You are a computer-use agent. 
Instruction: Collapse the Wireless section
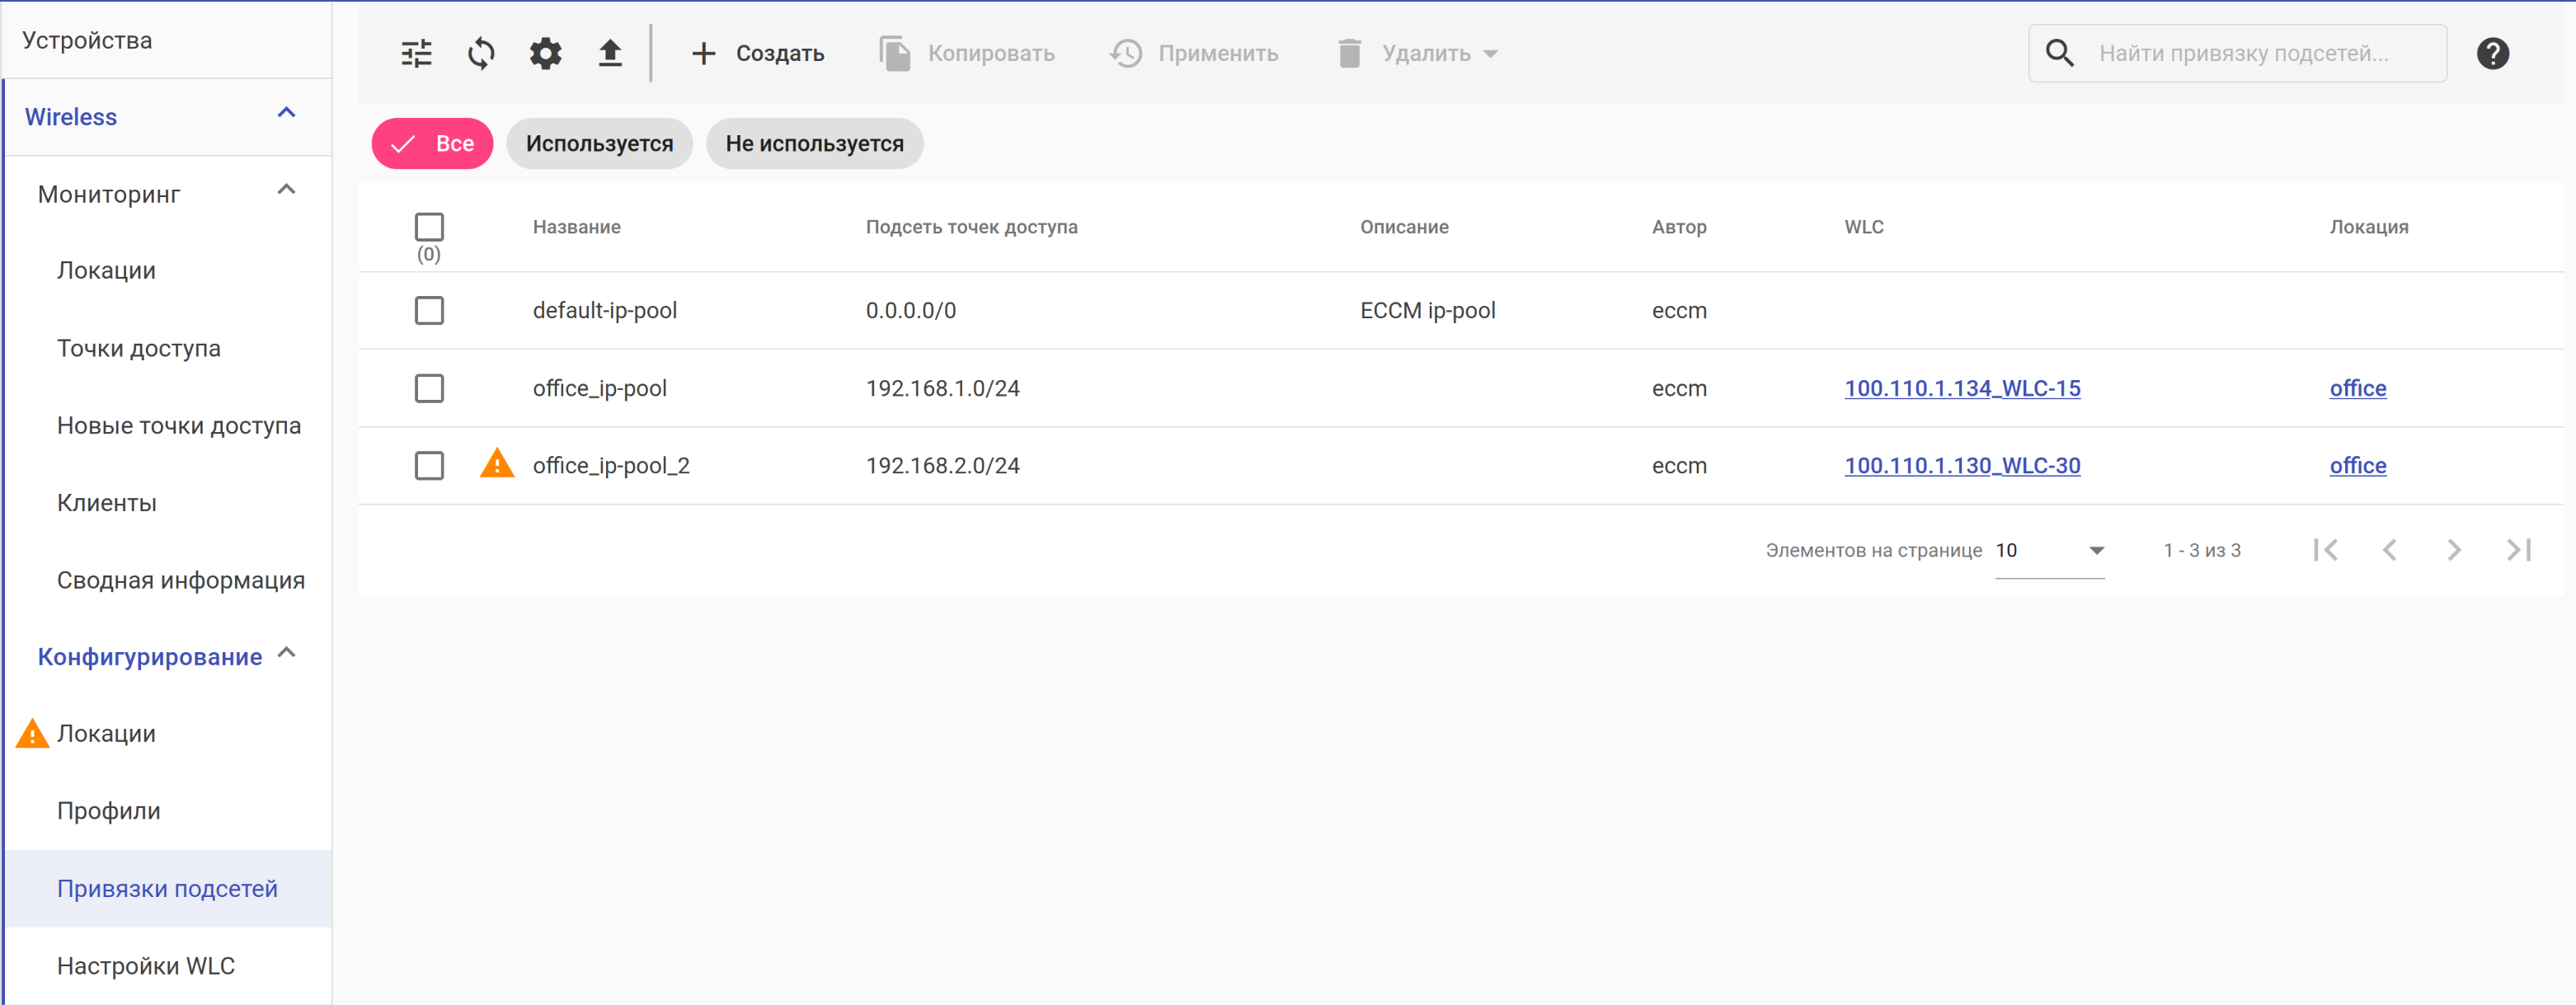(x=286, y=114)
